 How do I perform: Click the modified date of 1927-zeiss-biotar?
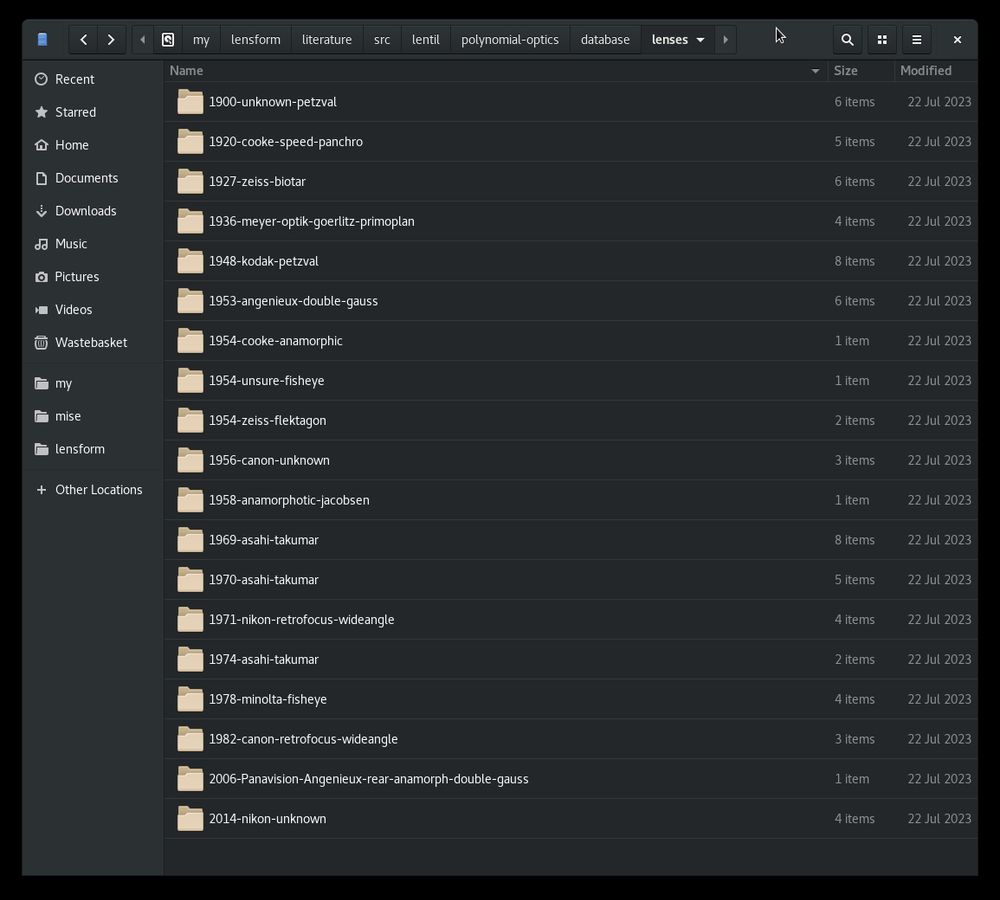click(x=939, y=182)
